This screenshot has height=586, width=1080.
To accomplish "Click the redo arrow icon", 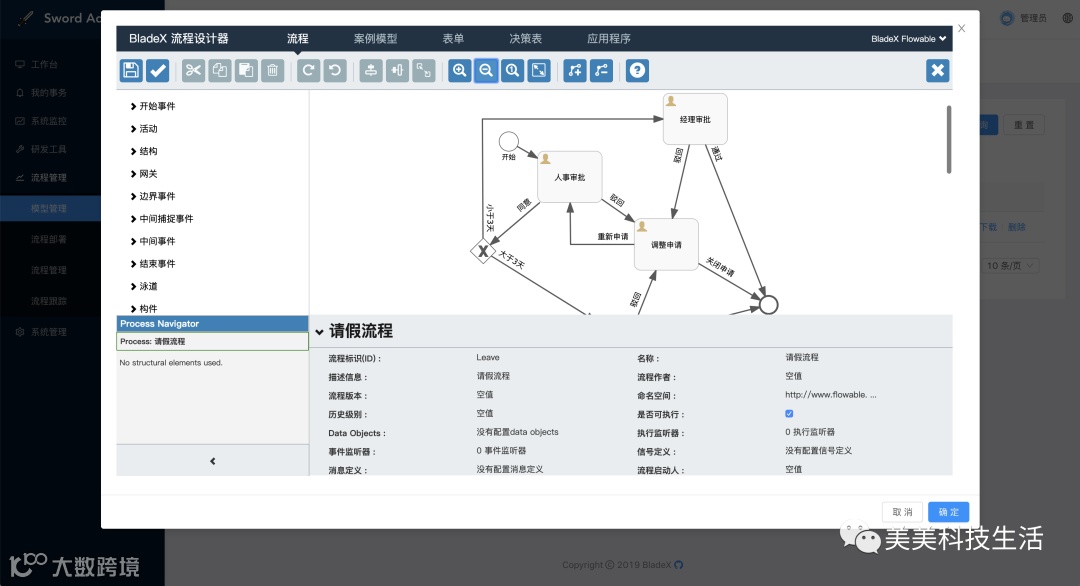I will pos(309,70).
